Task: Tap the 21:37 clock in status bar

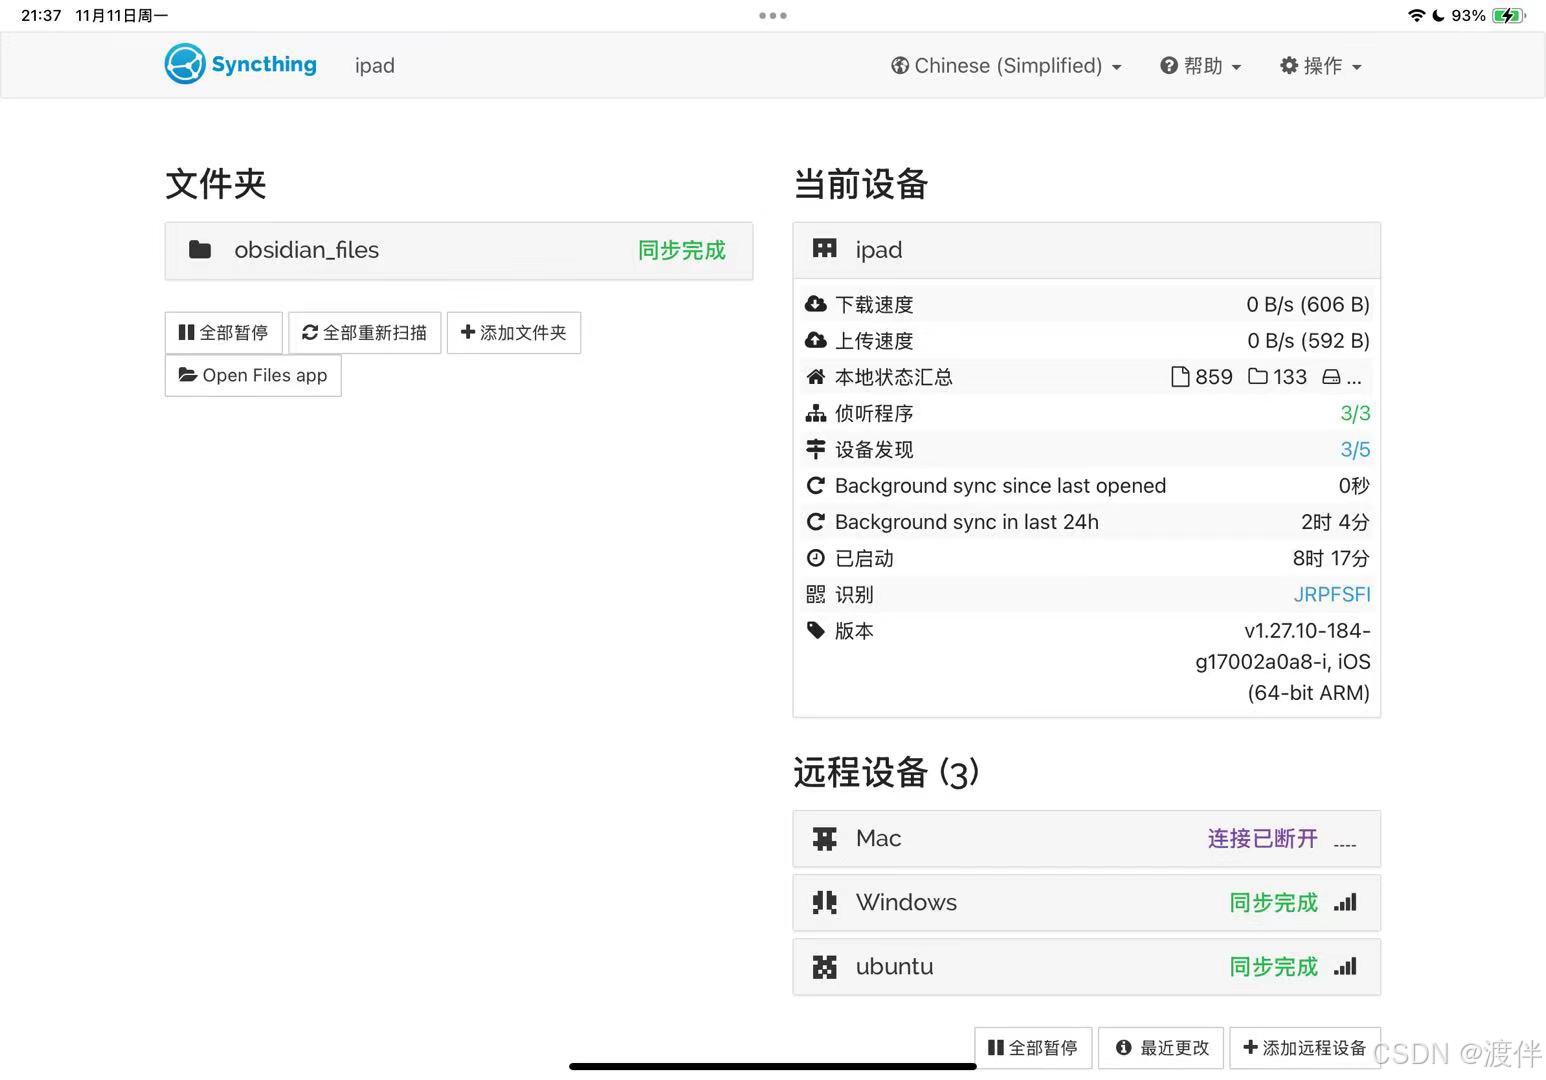Action: pos(41,15)
